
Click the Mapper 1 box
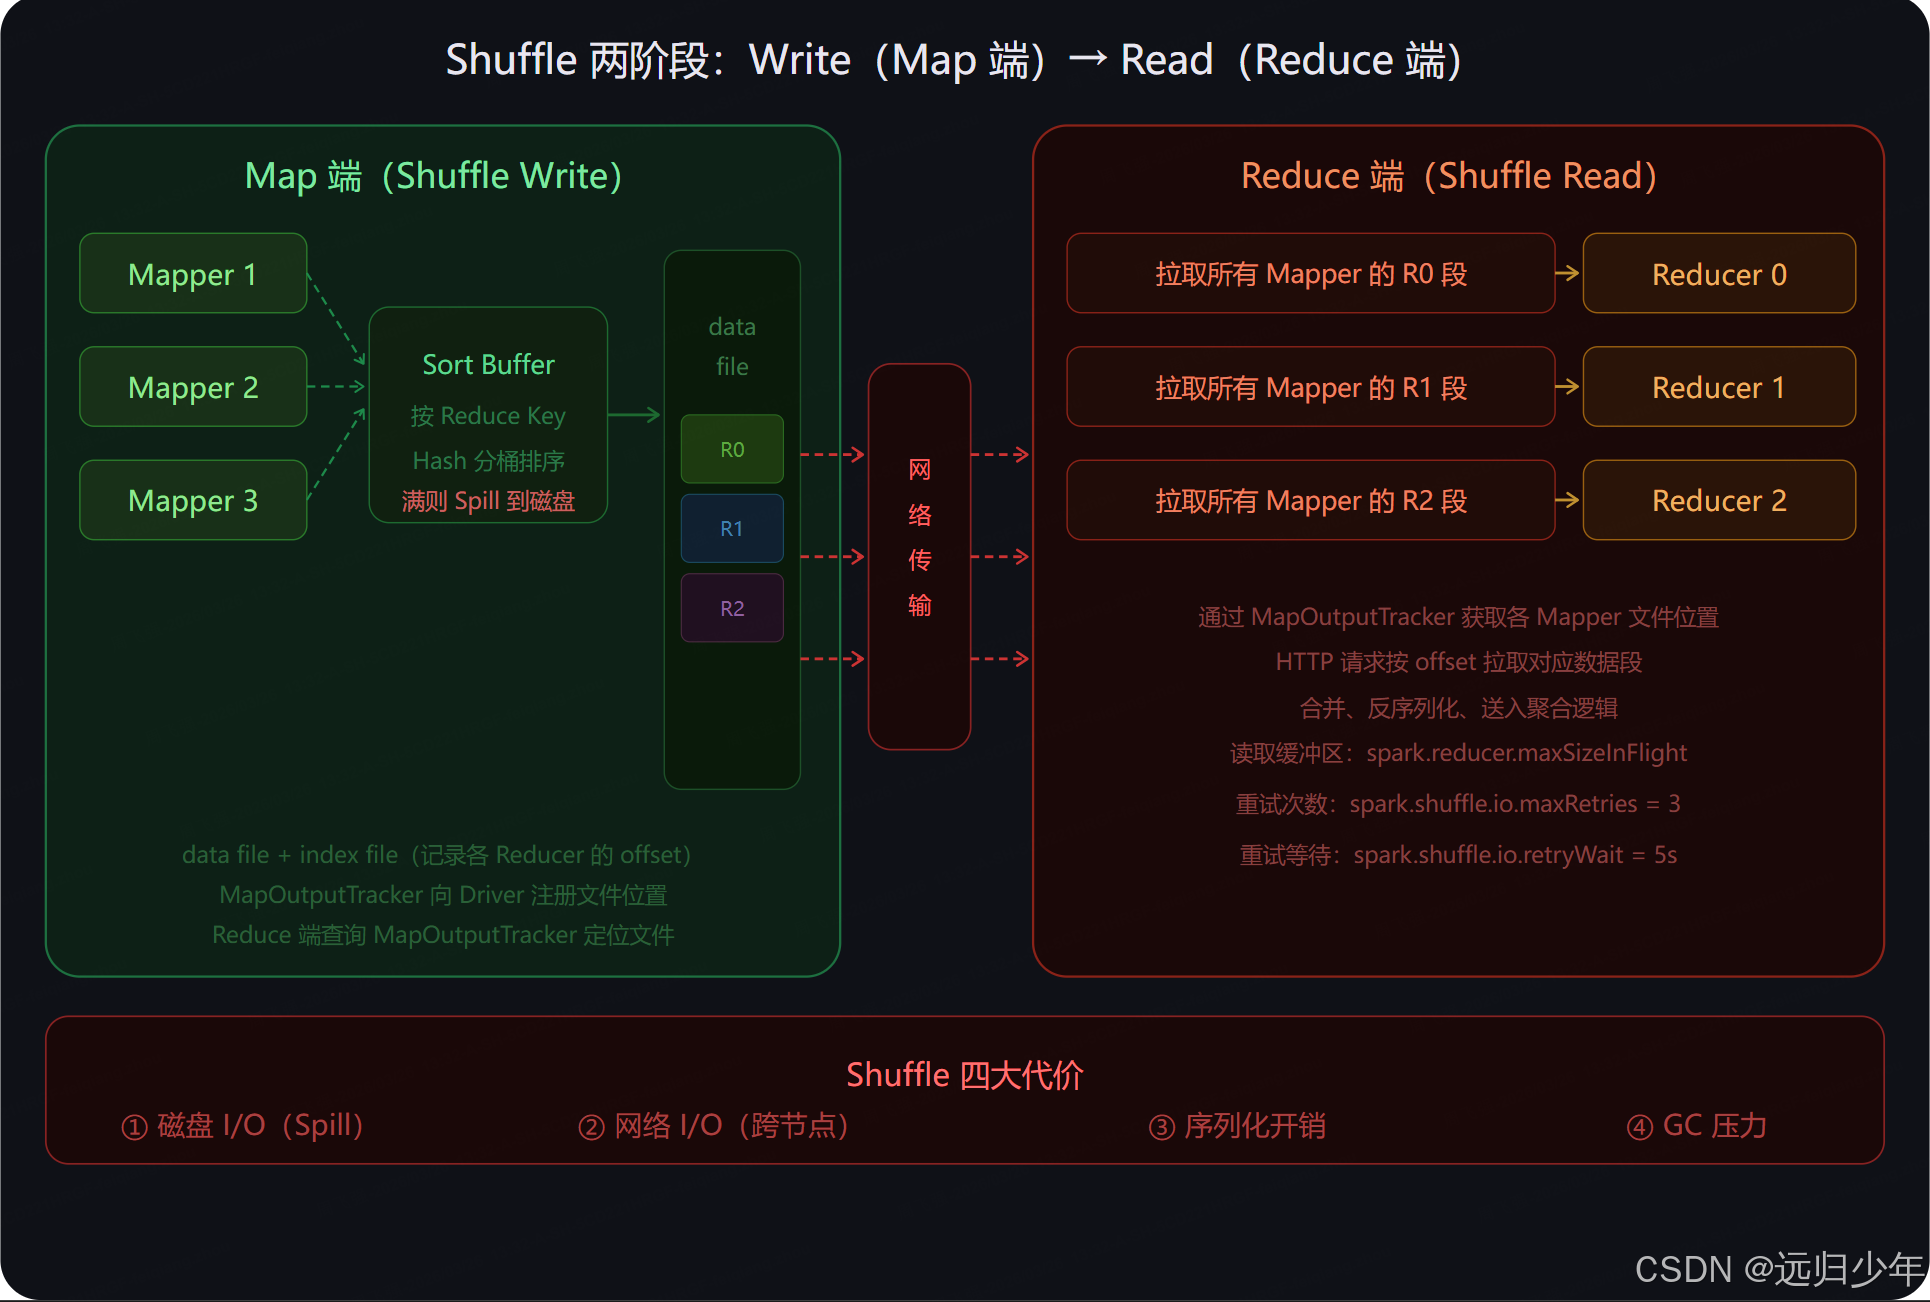193,274
